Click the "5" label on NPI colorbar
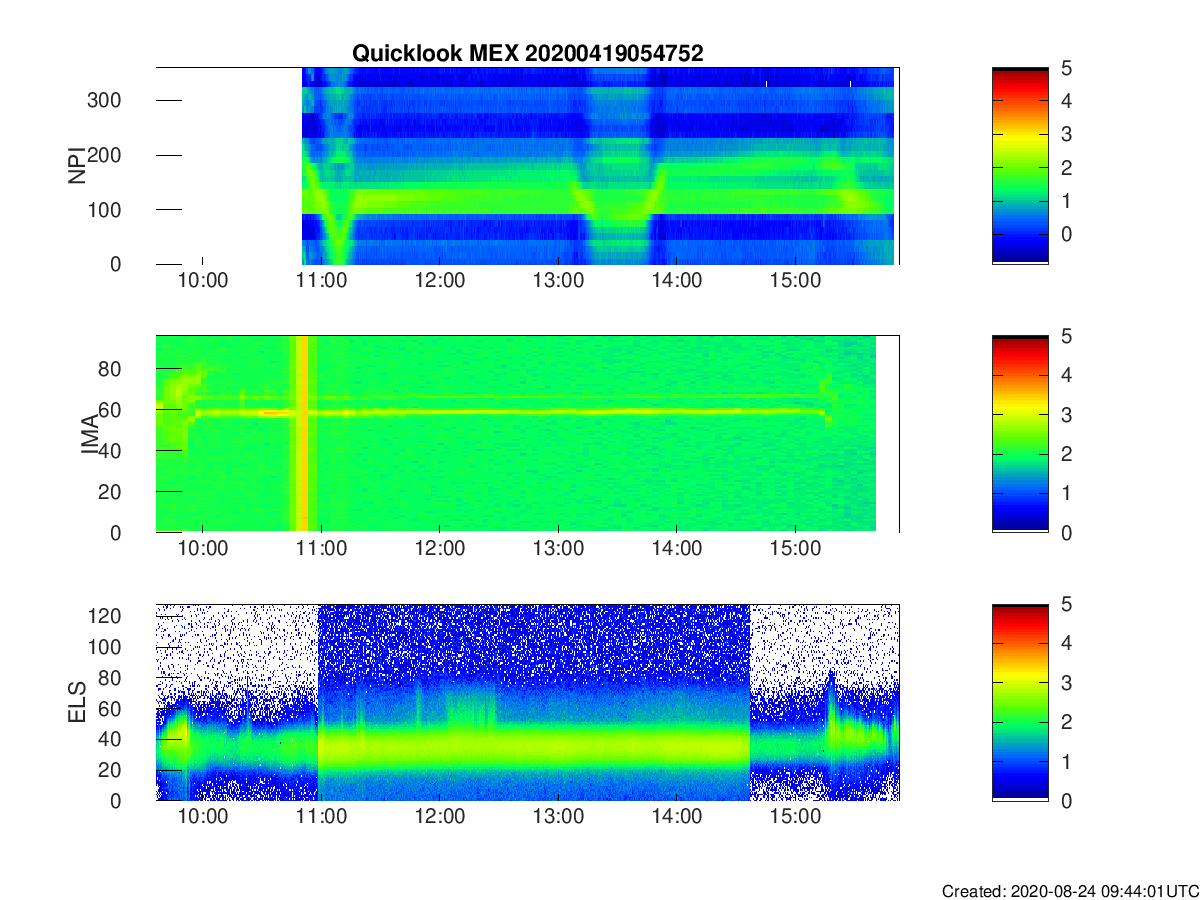The height and width of the screenshot is (900, 1200). coord(1067,68)
